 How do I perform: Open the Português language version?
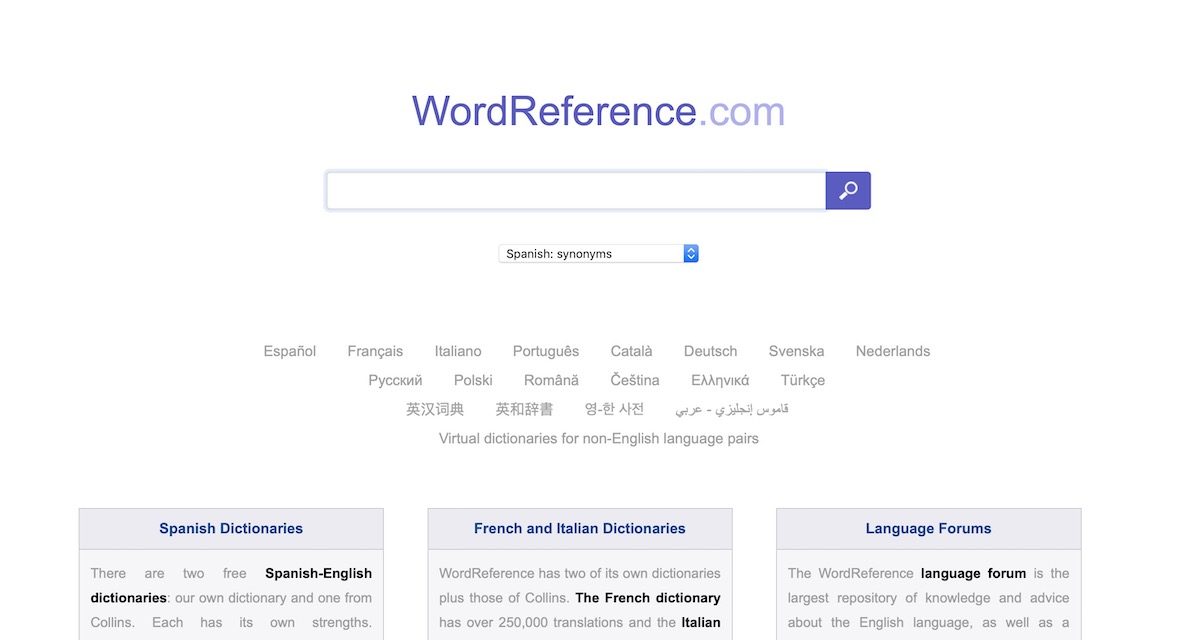[546, 351]
